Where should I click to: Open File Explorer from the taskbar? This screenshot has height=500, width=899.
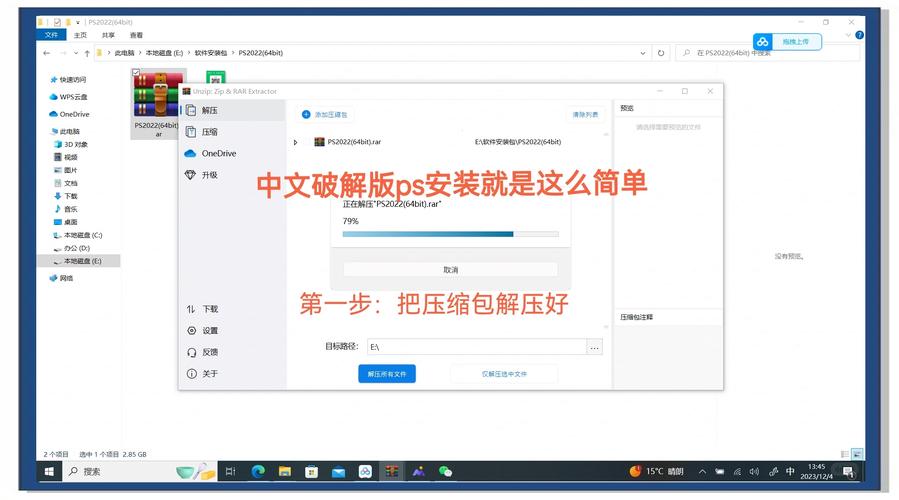click(284, 471)
